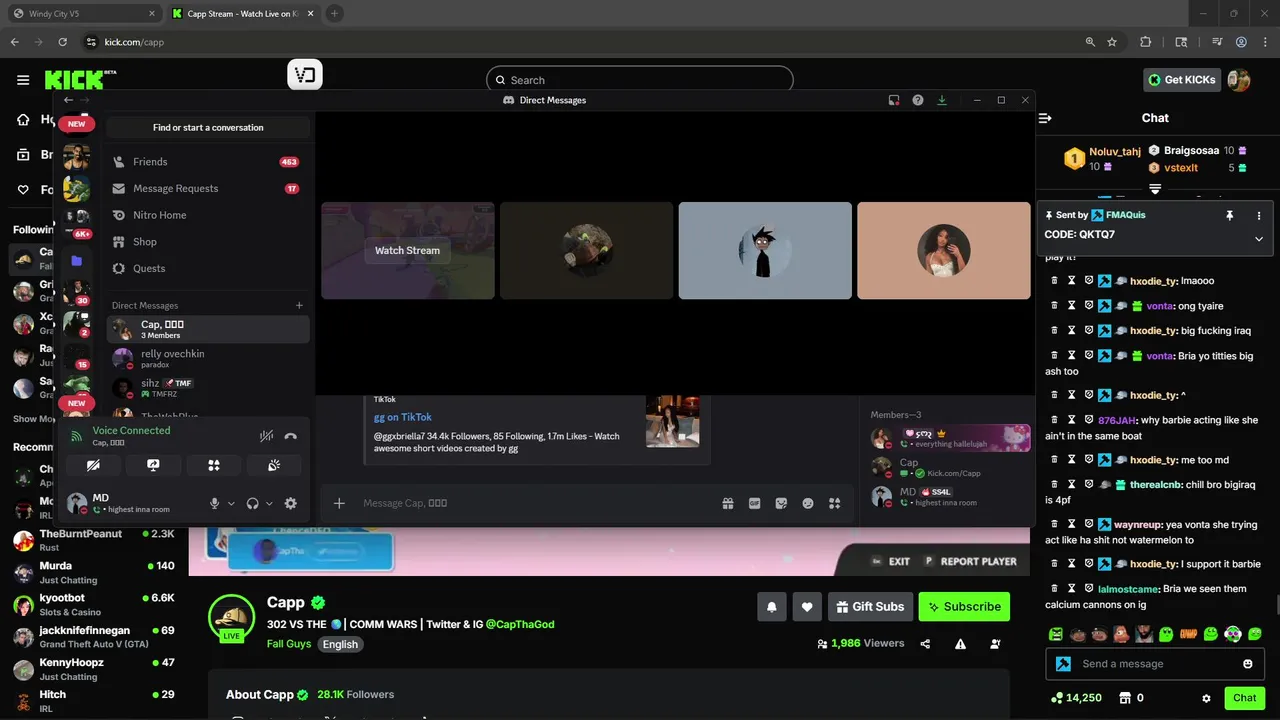
Task: Click the Discord download update arrow icon
Action: click(x=942, y=100)
